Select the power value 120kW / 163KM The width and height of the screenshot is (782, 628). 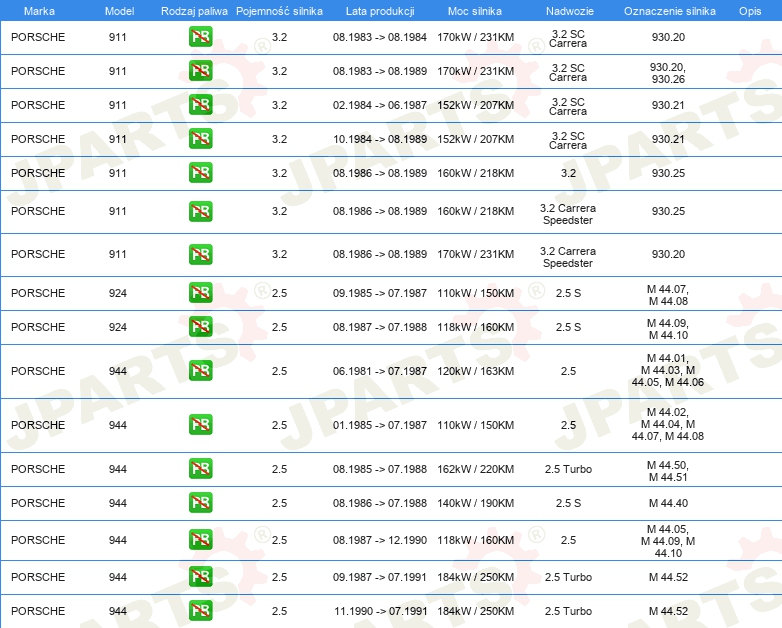476,371
